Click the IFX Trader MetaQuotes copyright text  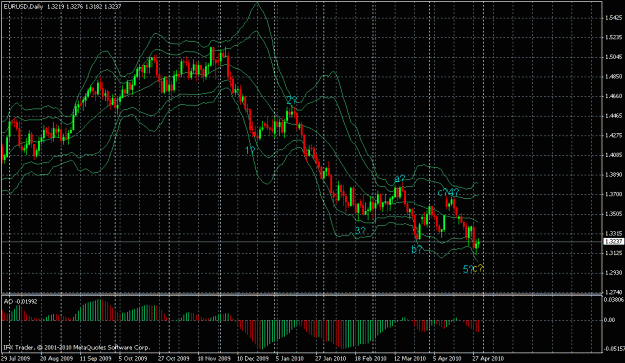point(76,347)
